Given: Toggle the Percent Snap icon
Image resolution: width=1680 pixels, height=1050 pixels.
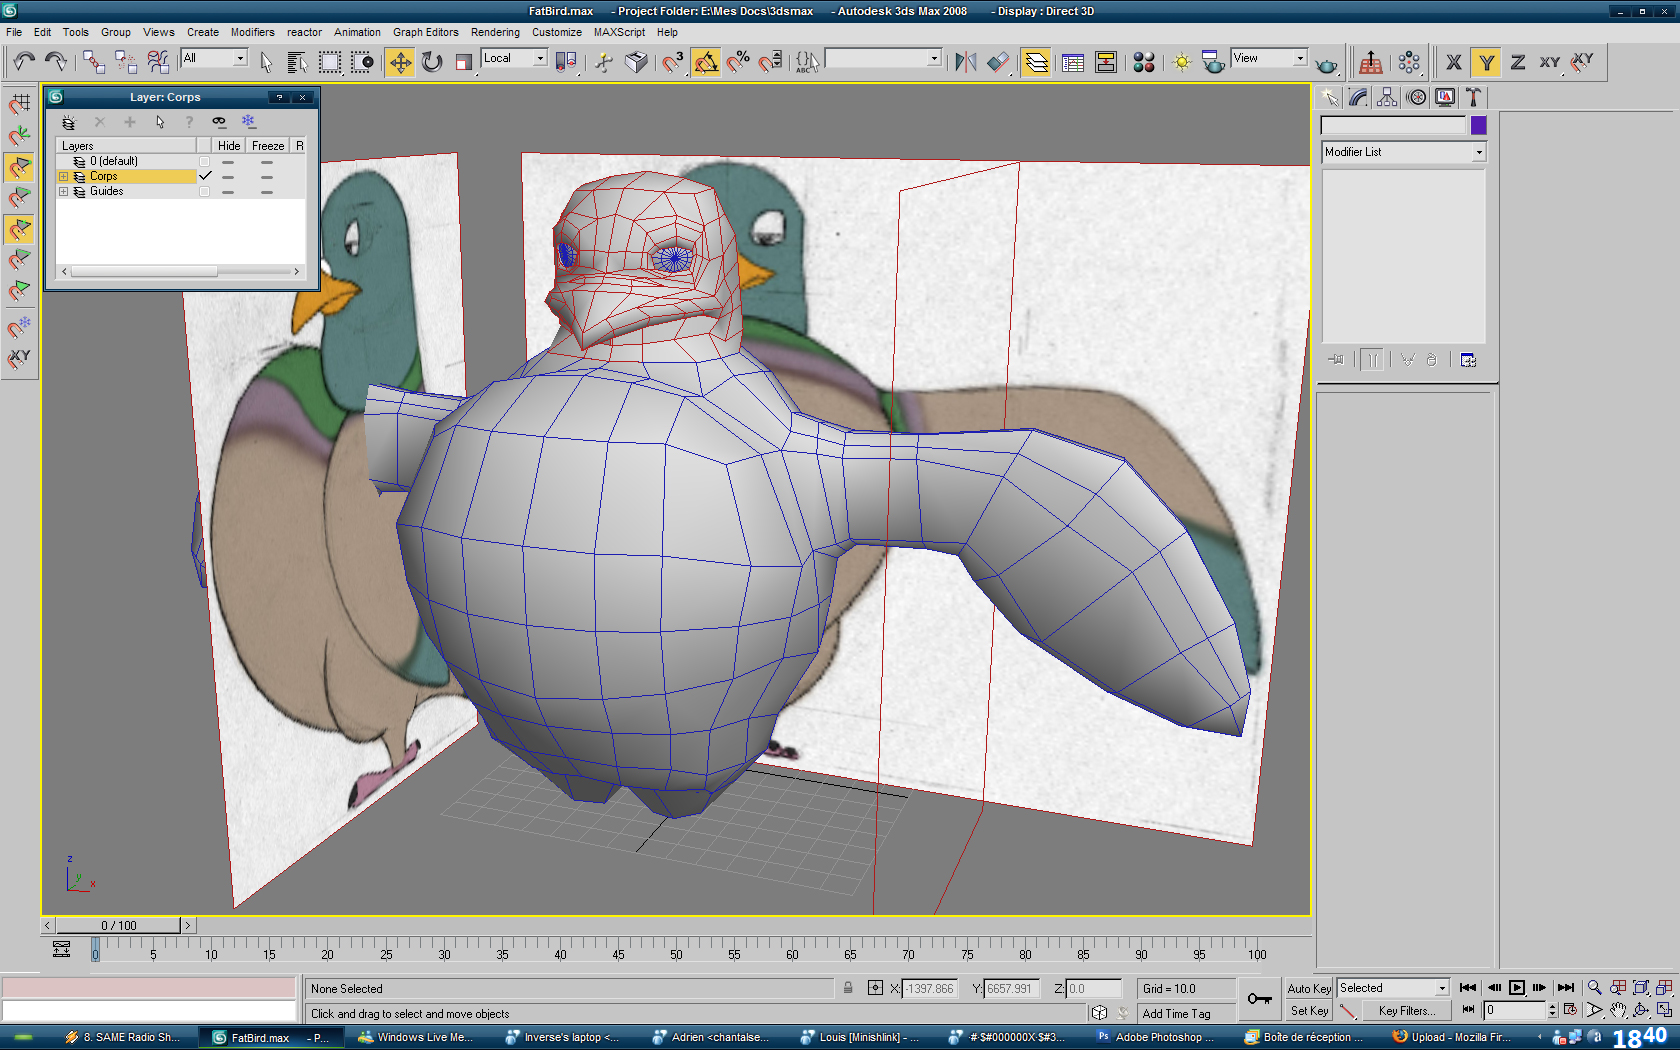Looking at the screenshot, I should pos(738,62).
